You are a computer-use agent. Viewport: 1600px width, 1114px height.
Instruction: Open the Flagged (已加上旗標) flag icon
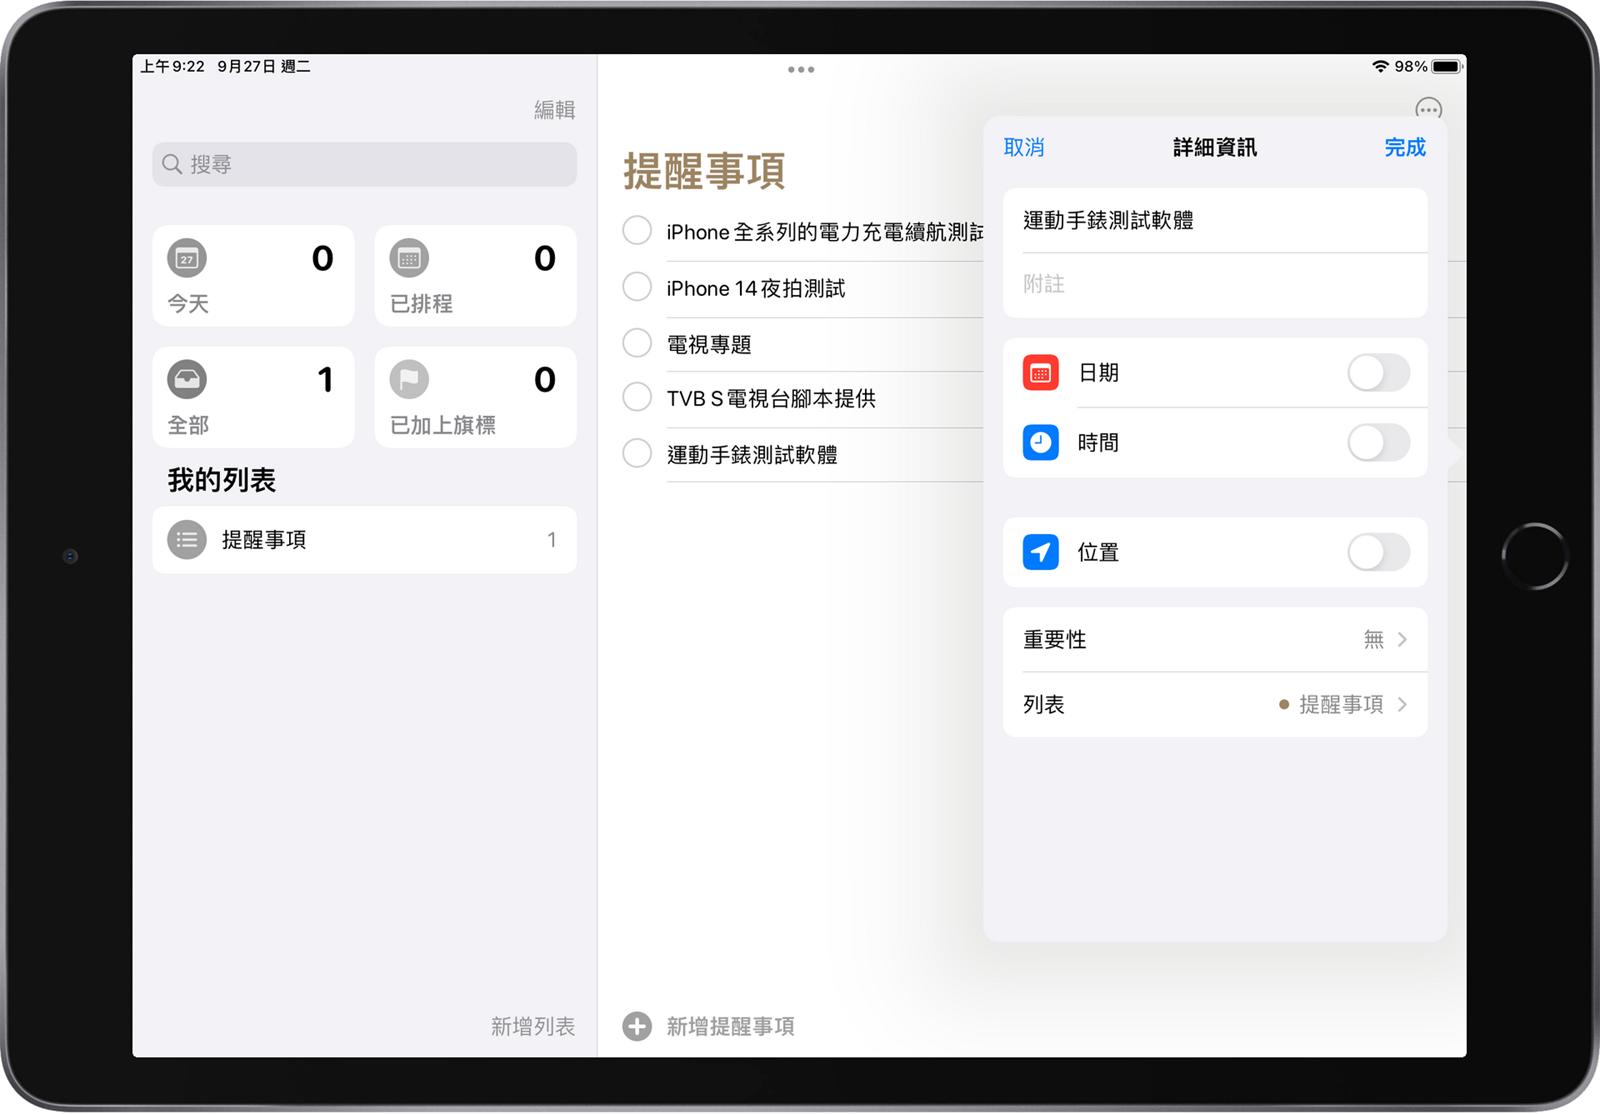409,379
